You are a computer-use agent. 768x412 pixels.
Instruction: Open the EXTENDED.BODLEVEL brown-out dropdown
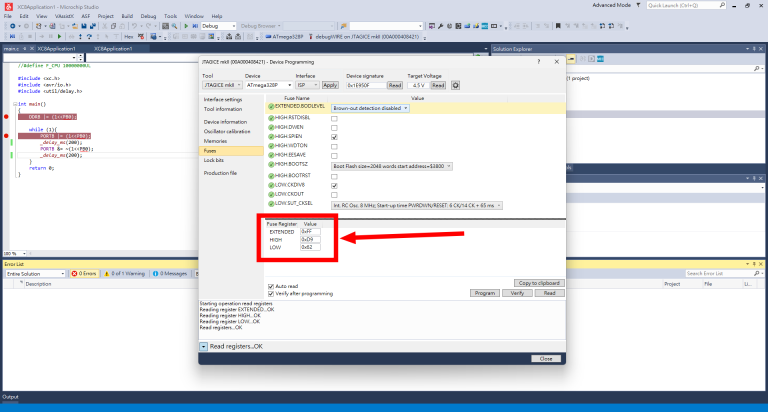coord(370,108)
